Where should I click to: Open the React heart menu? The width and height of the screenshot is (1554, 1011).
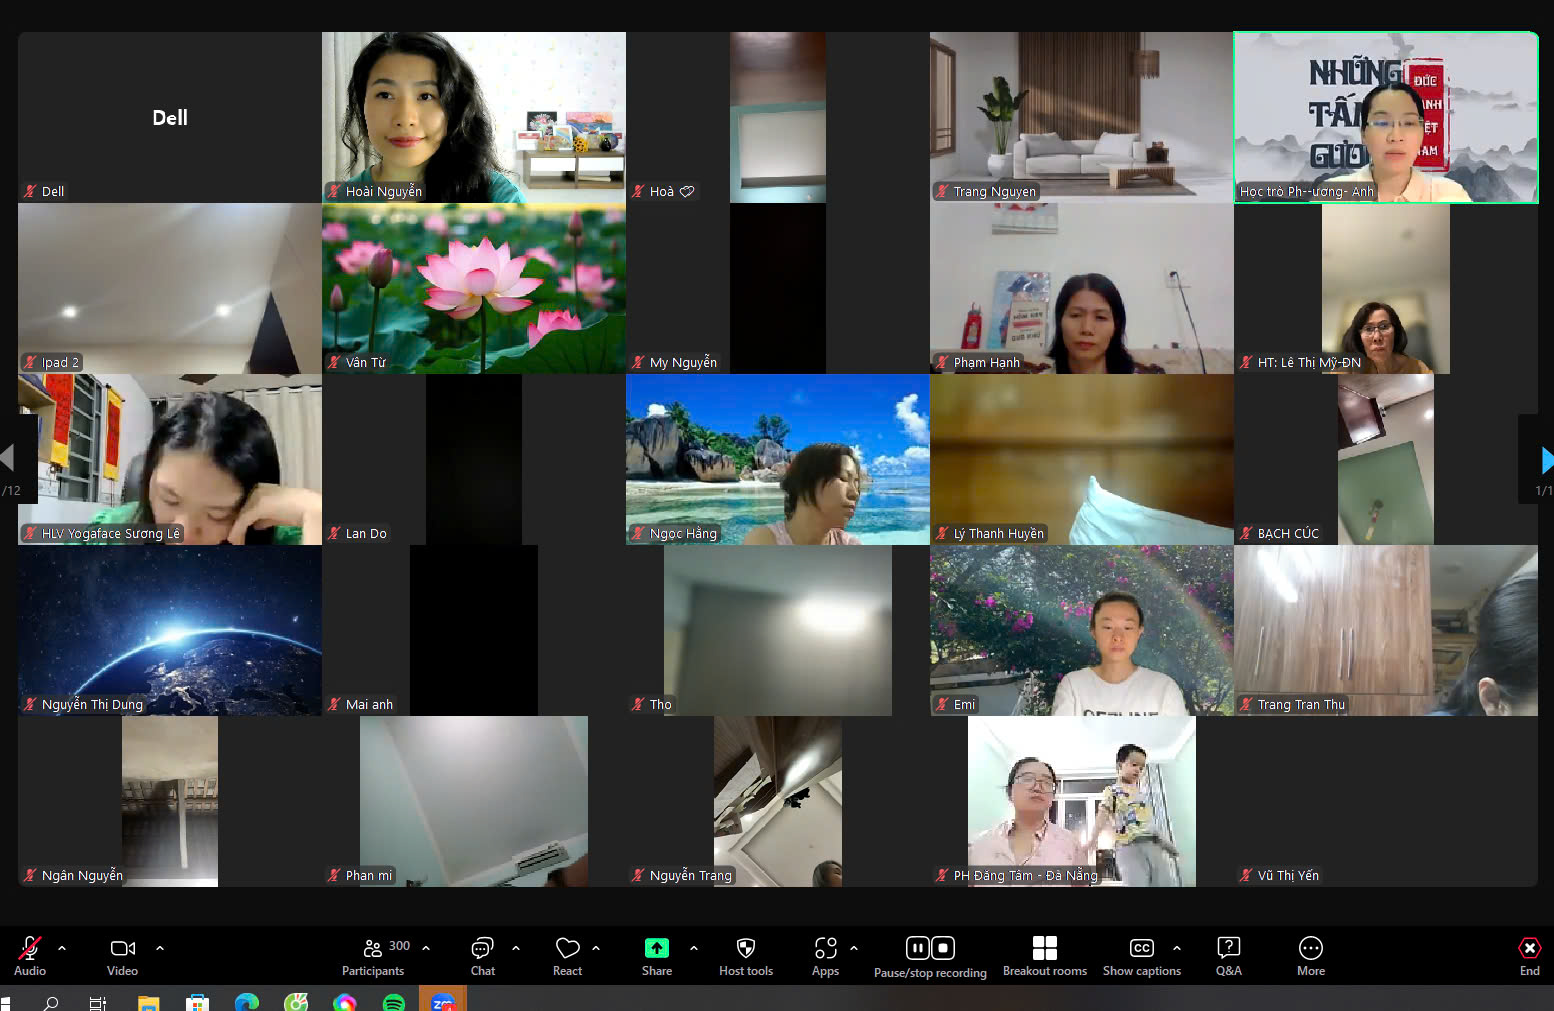pyautogui.click(x=568, y=956)
